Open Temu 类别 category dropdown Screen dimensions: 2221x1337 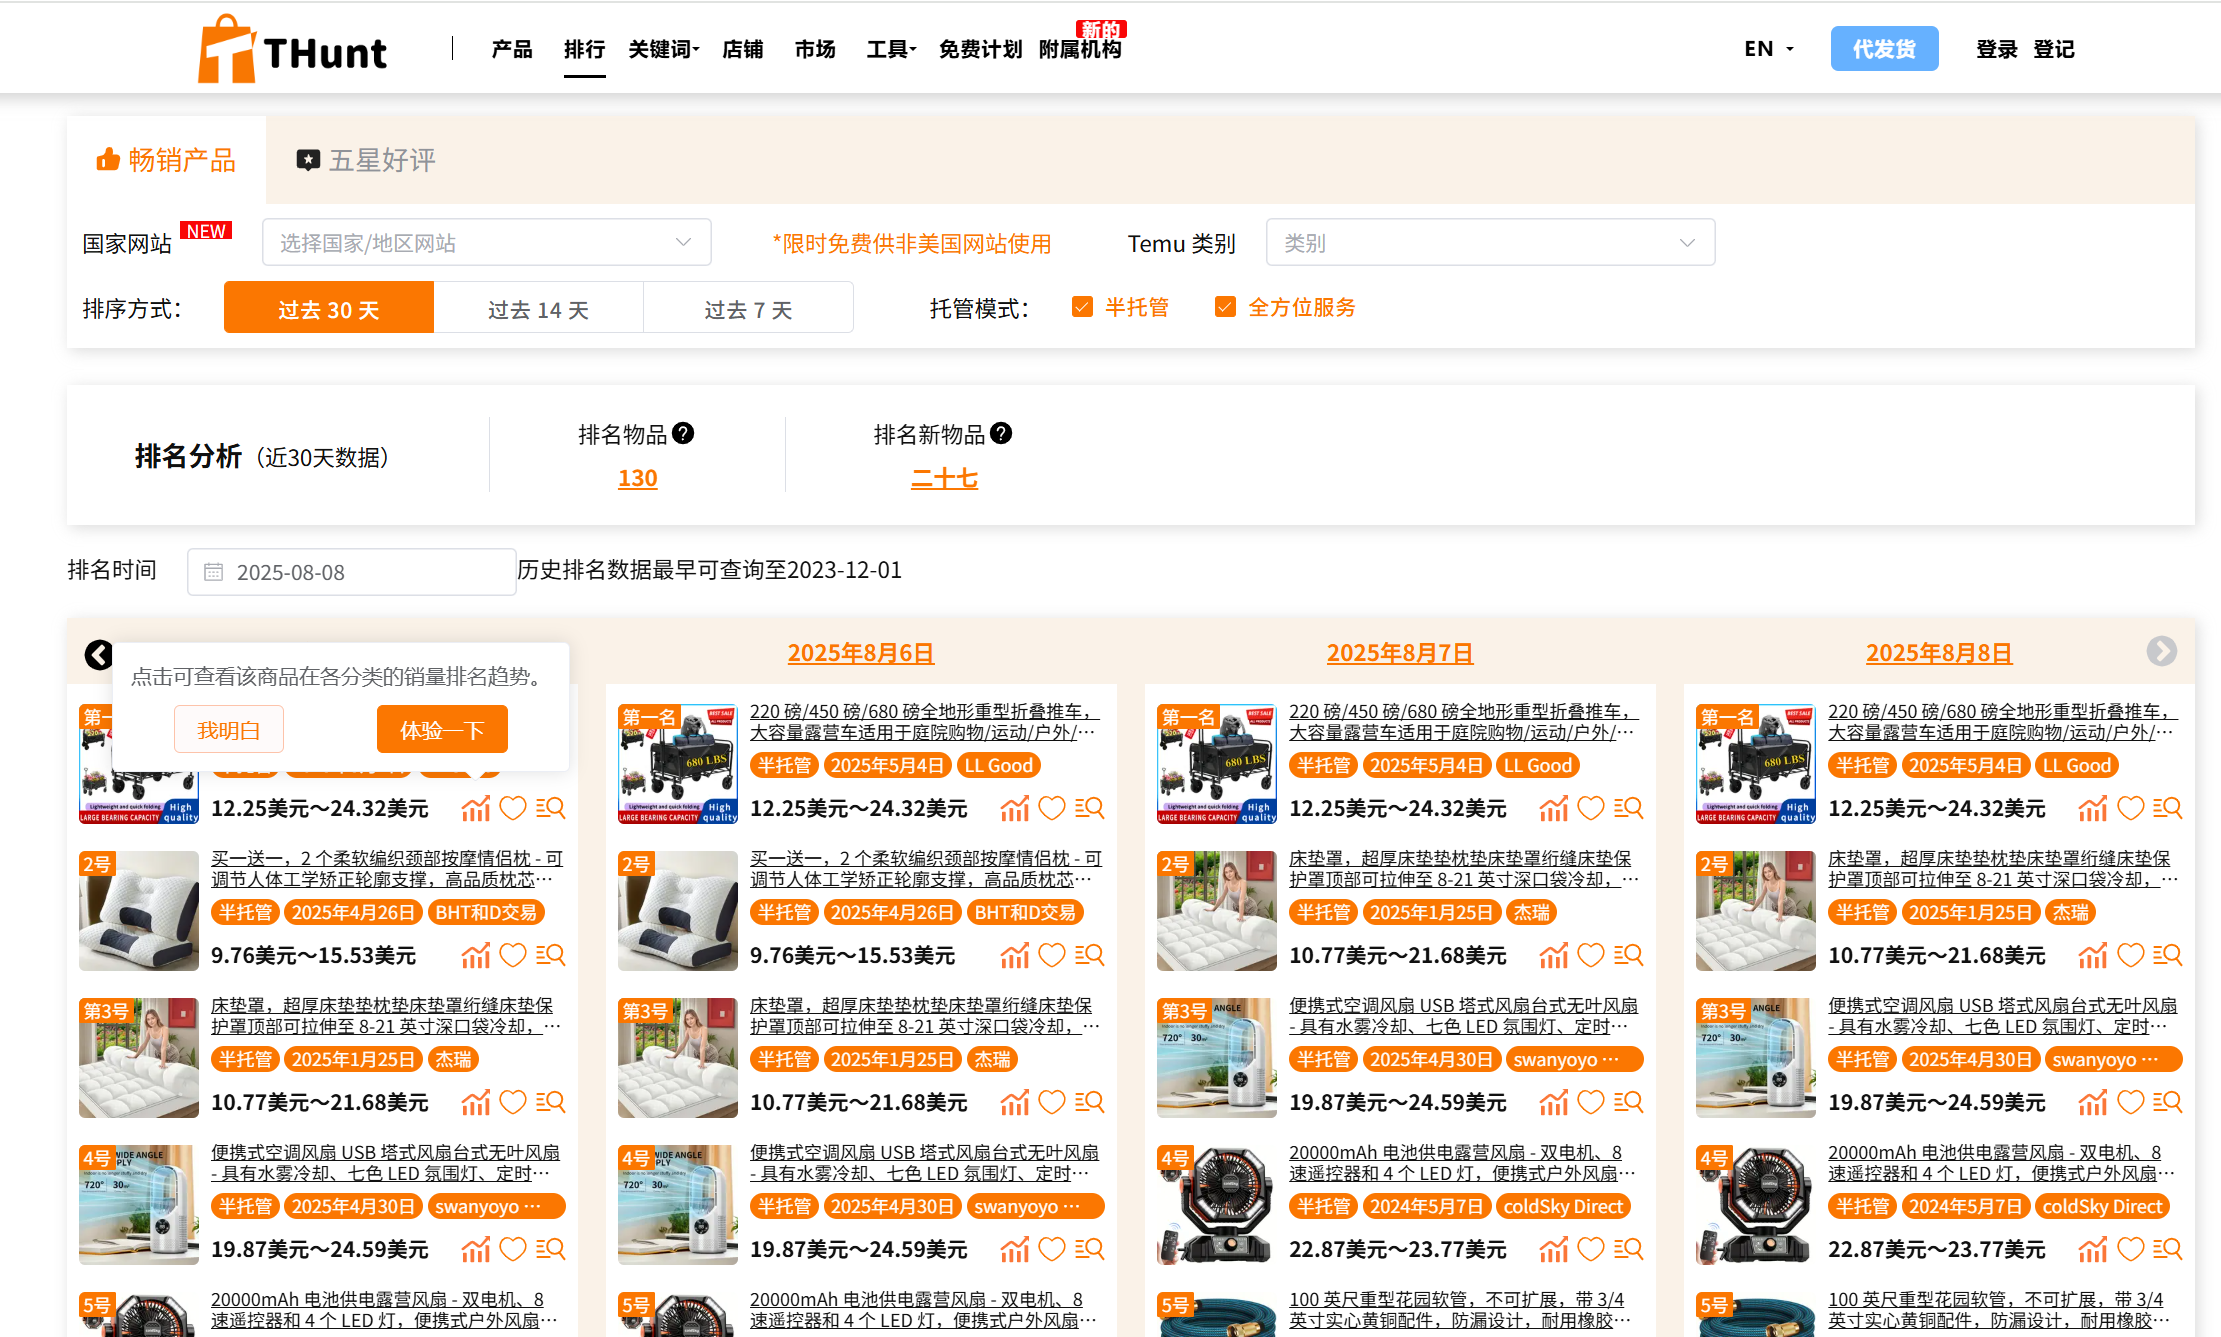coord(1490,243)
